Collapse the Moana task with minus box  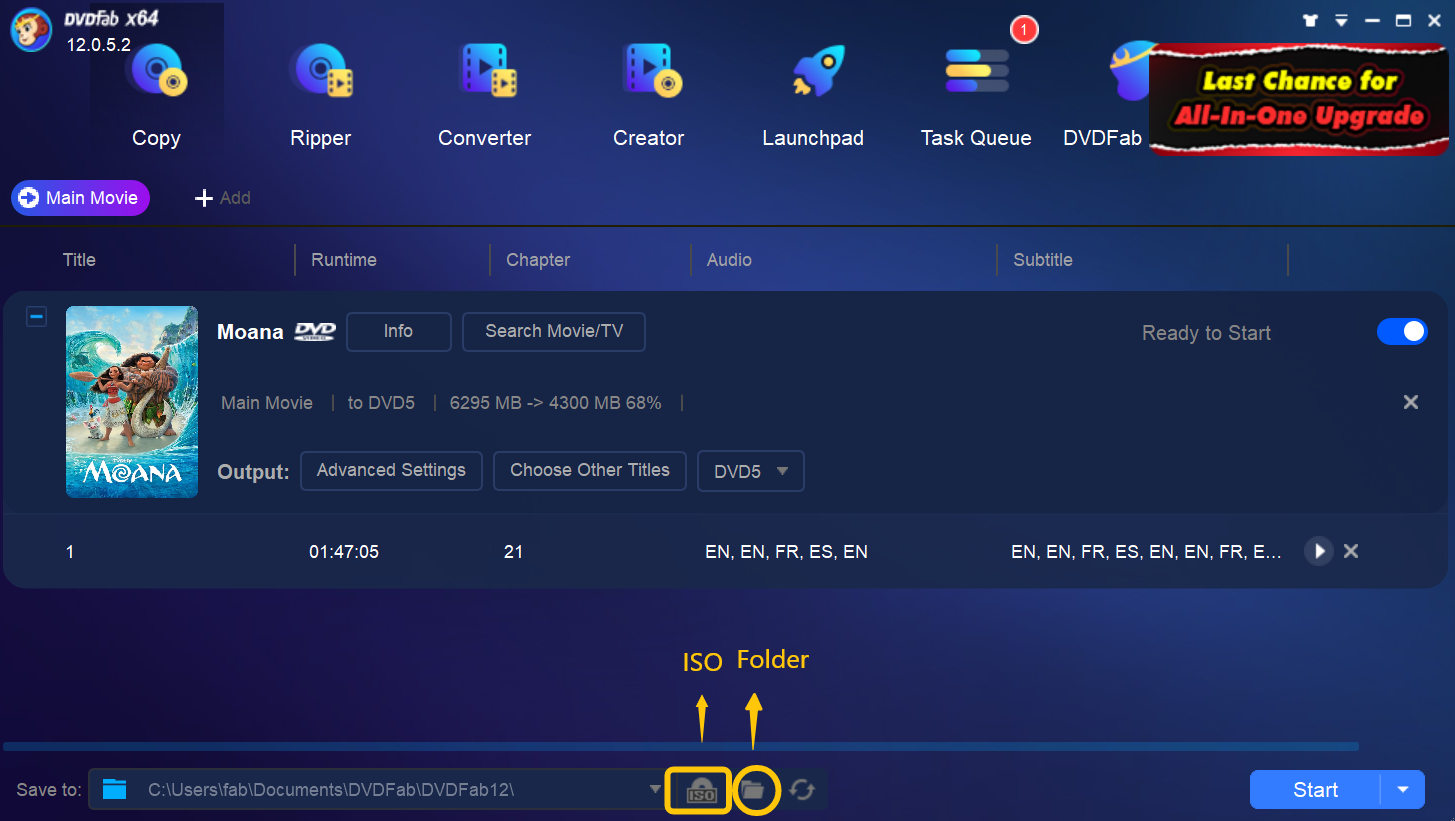pos(36,317)
